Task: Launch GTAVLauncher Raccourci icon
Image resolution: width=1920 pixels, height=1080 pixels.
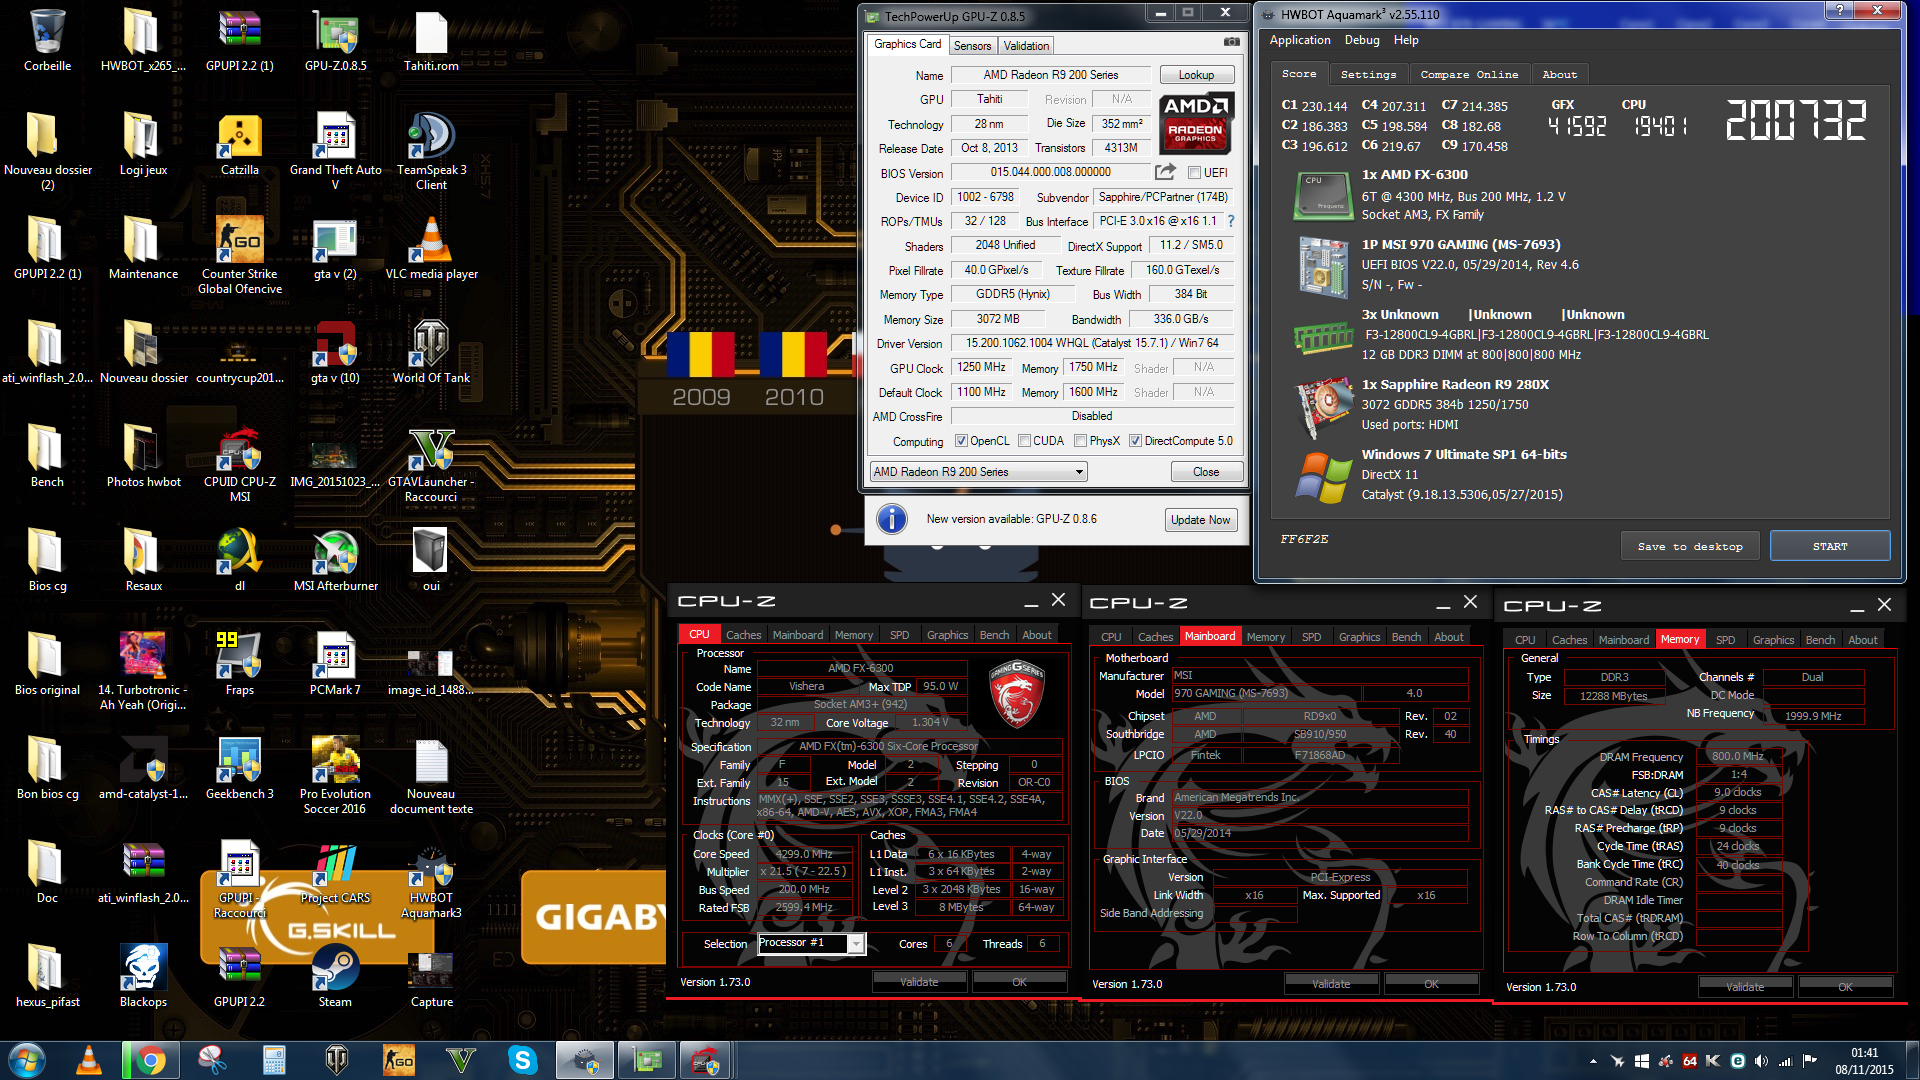Action: coord(431,463)
